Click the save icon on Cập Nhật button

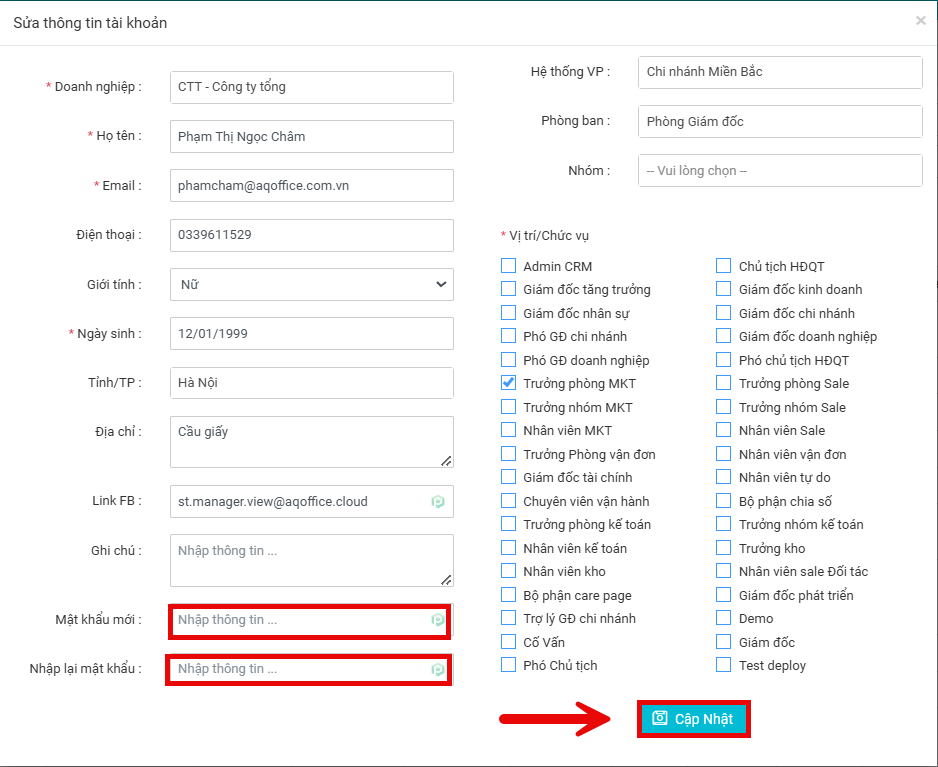[660, 719]
